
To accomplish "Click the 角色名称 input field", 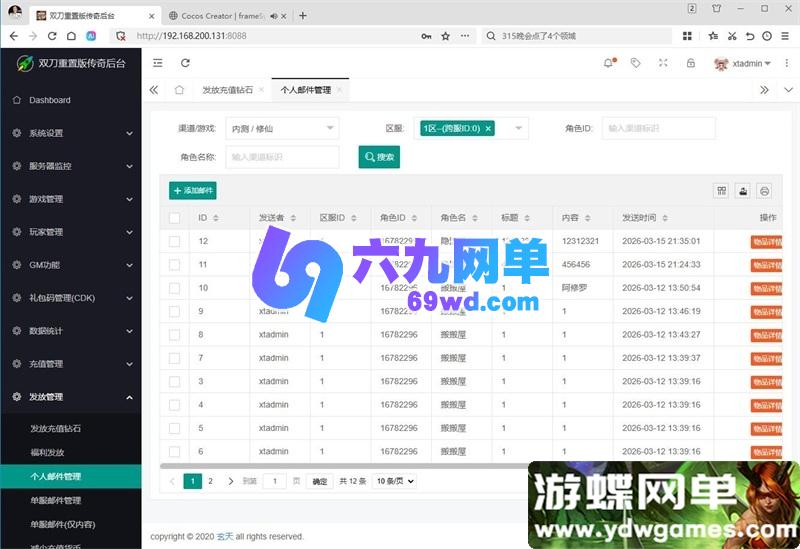I will click(x=282, y=157).
